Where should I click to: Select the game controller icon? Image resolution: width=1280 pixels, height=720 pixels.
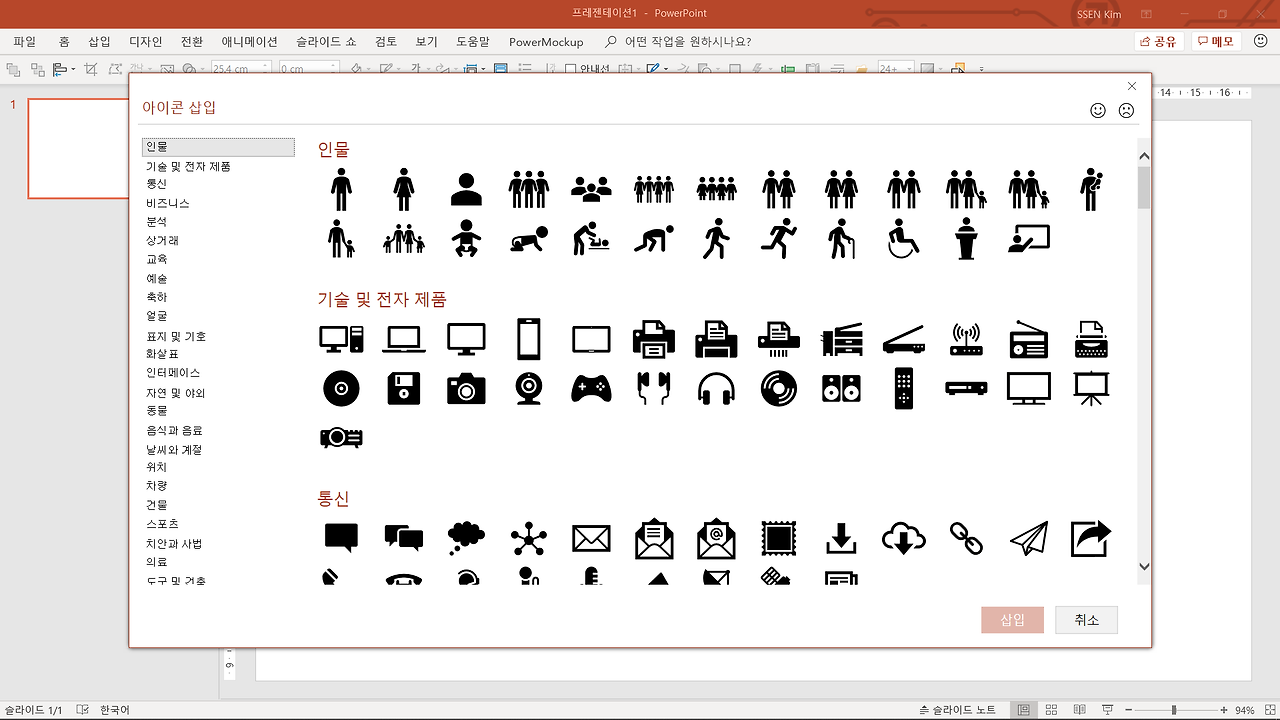click(591, 388)
